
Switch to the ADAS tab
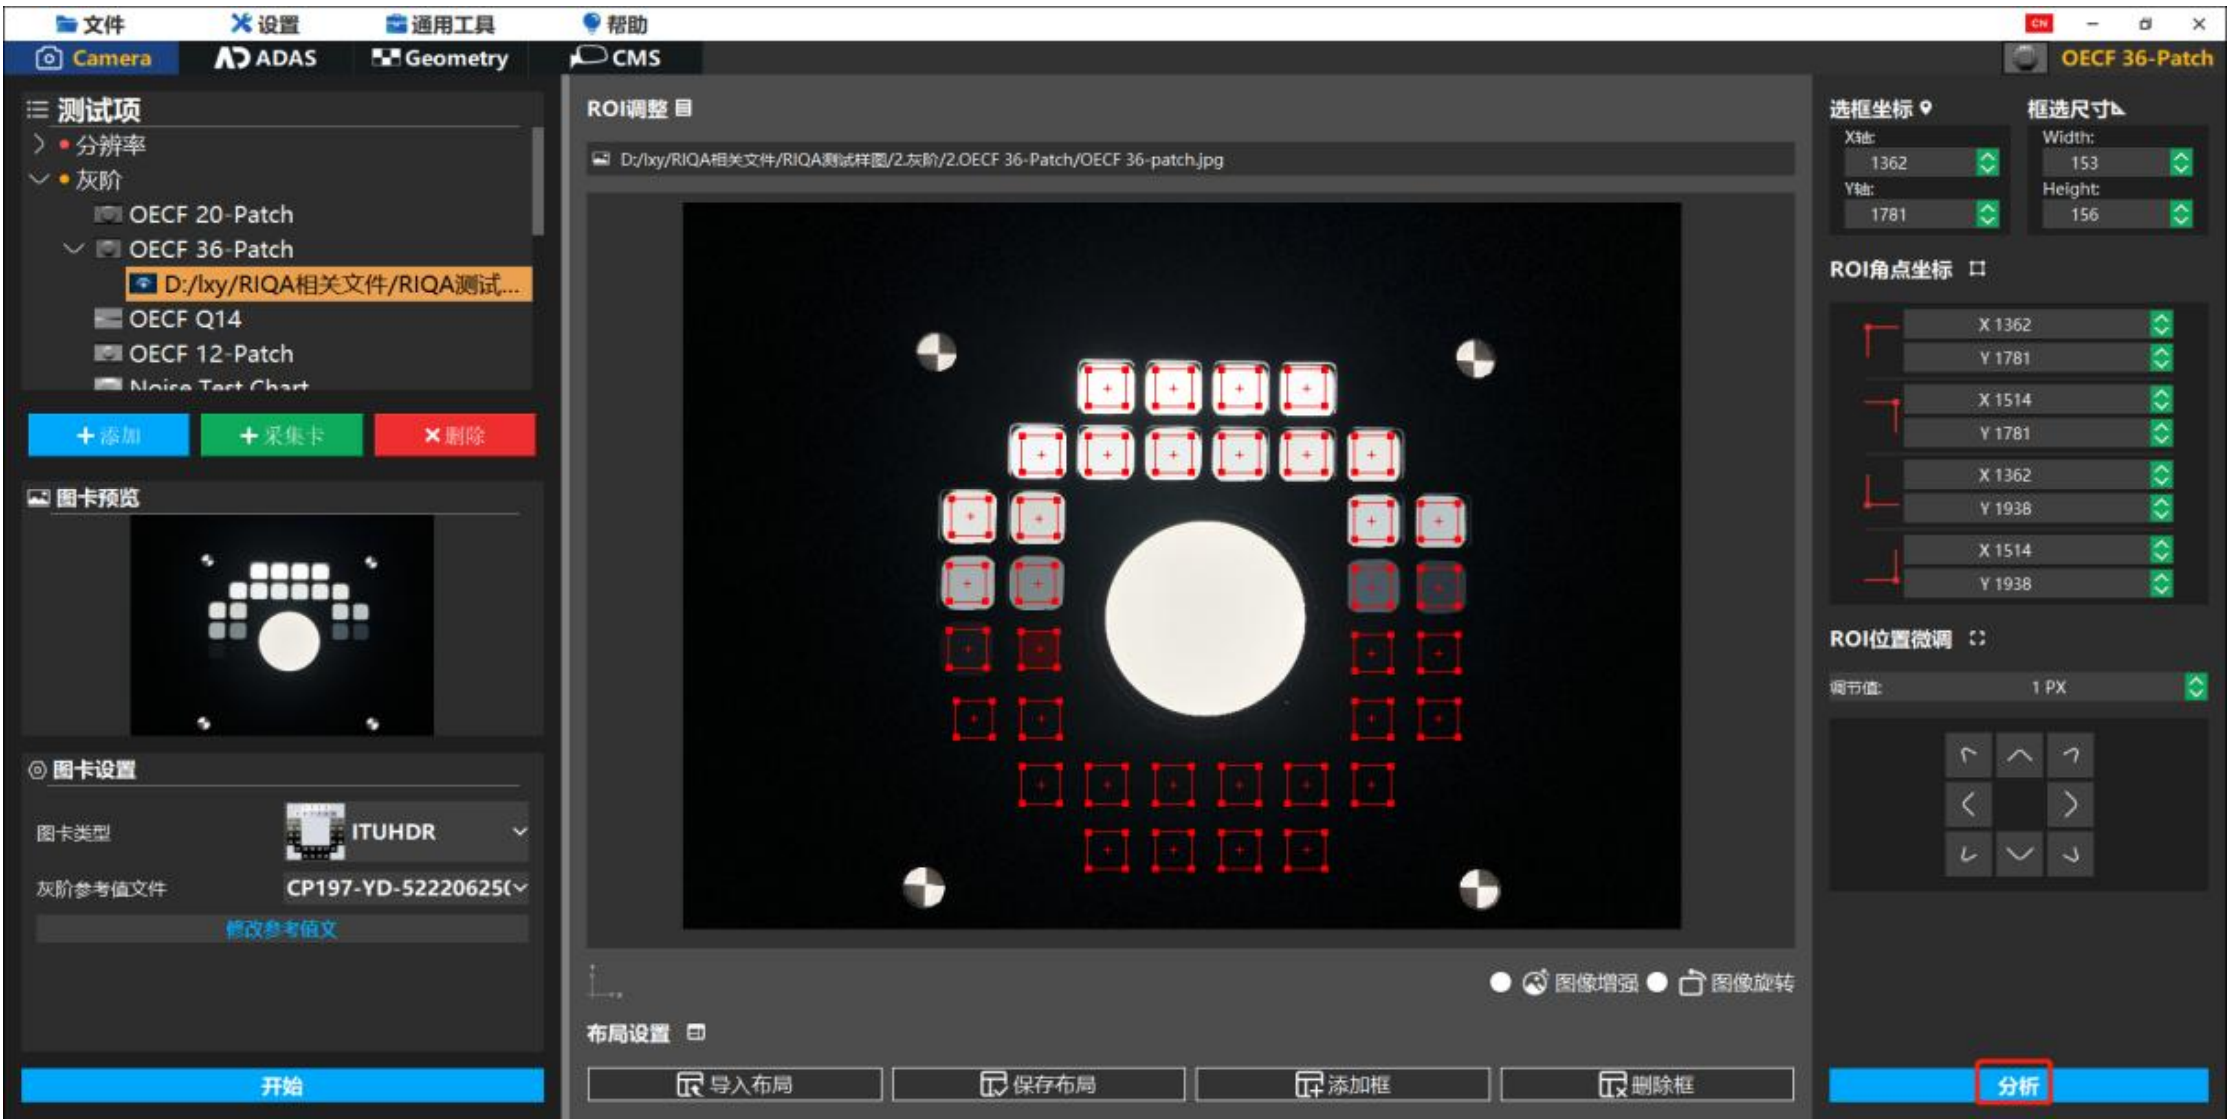(266, 58)
